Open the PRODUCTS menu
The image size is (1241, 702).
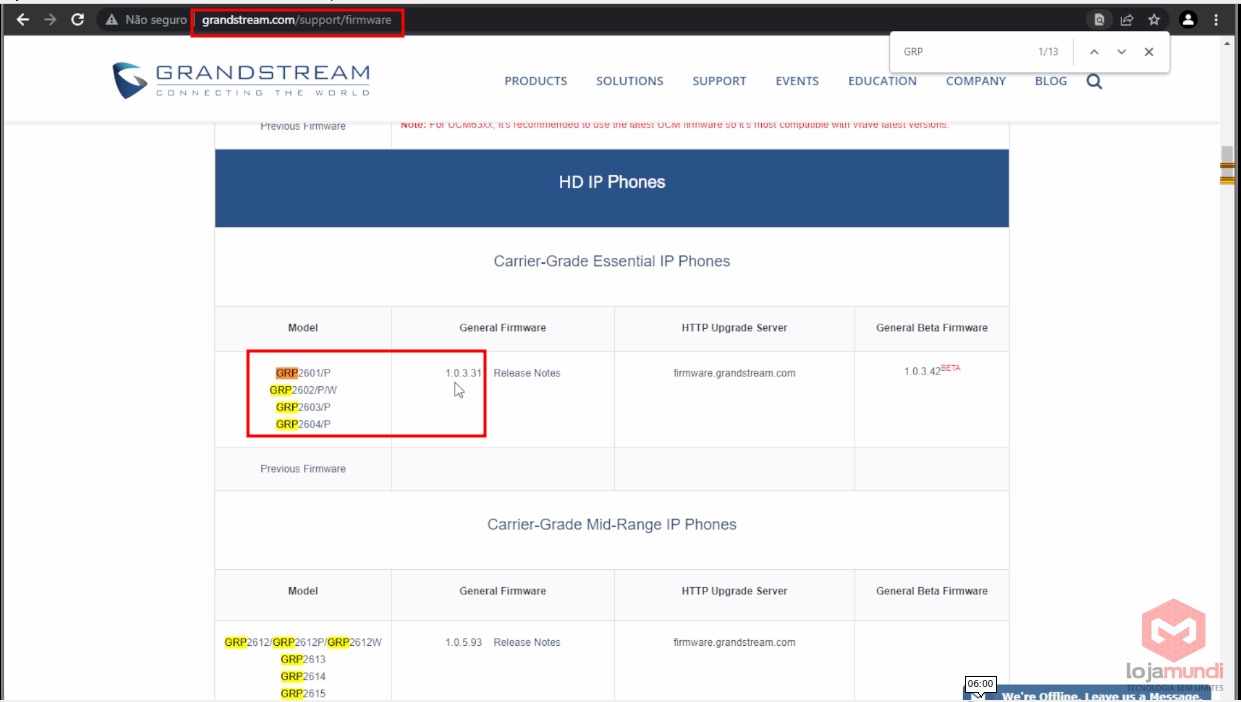(x=535, y=81)
